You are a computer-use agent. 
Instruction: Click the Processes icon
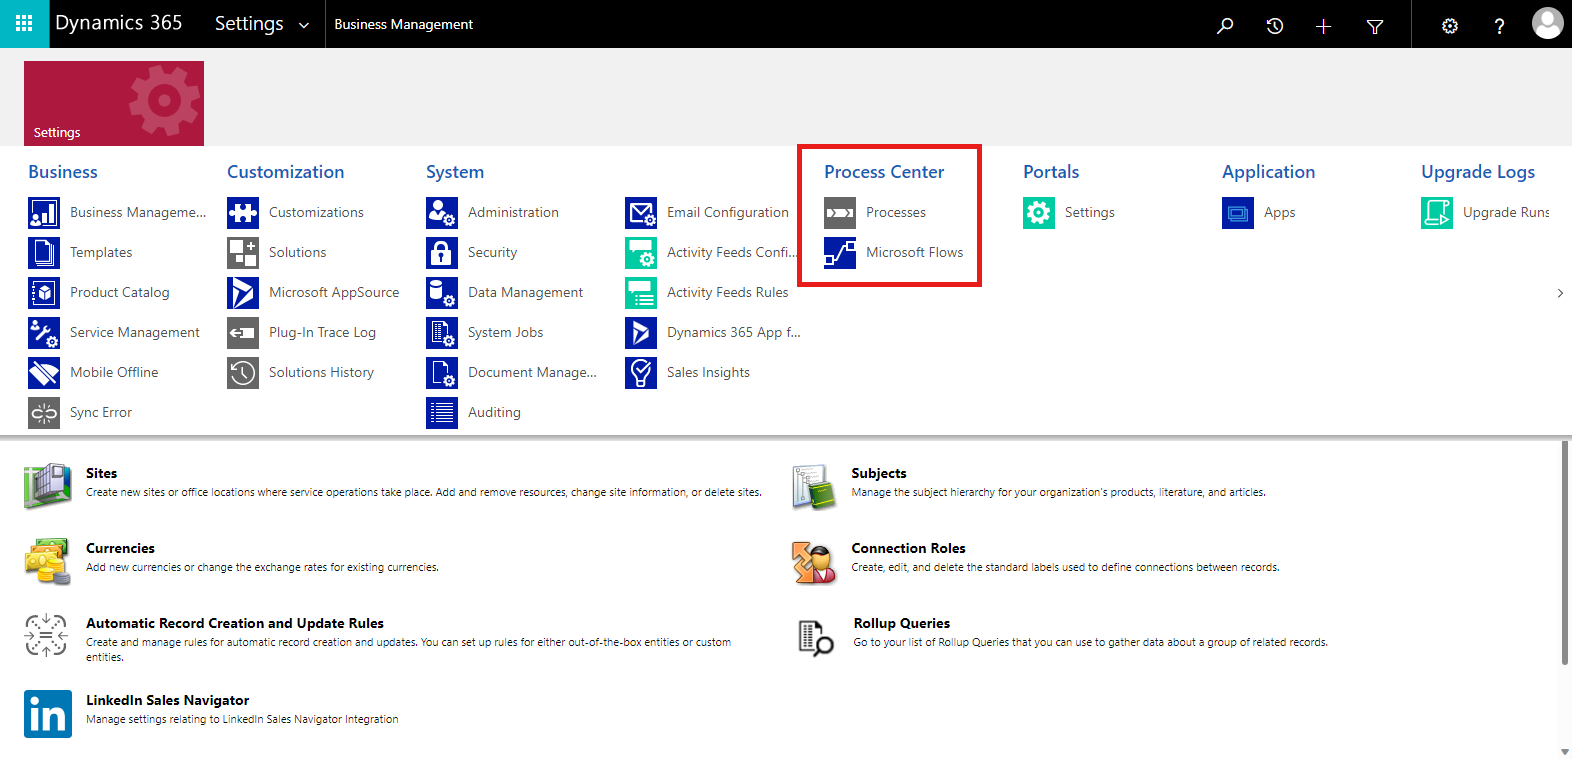point(840,213)
